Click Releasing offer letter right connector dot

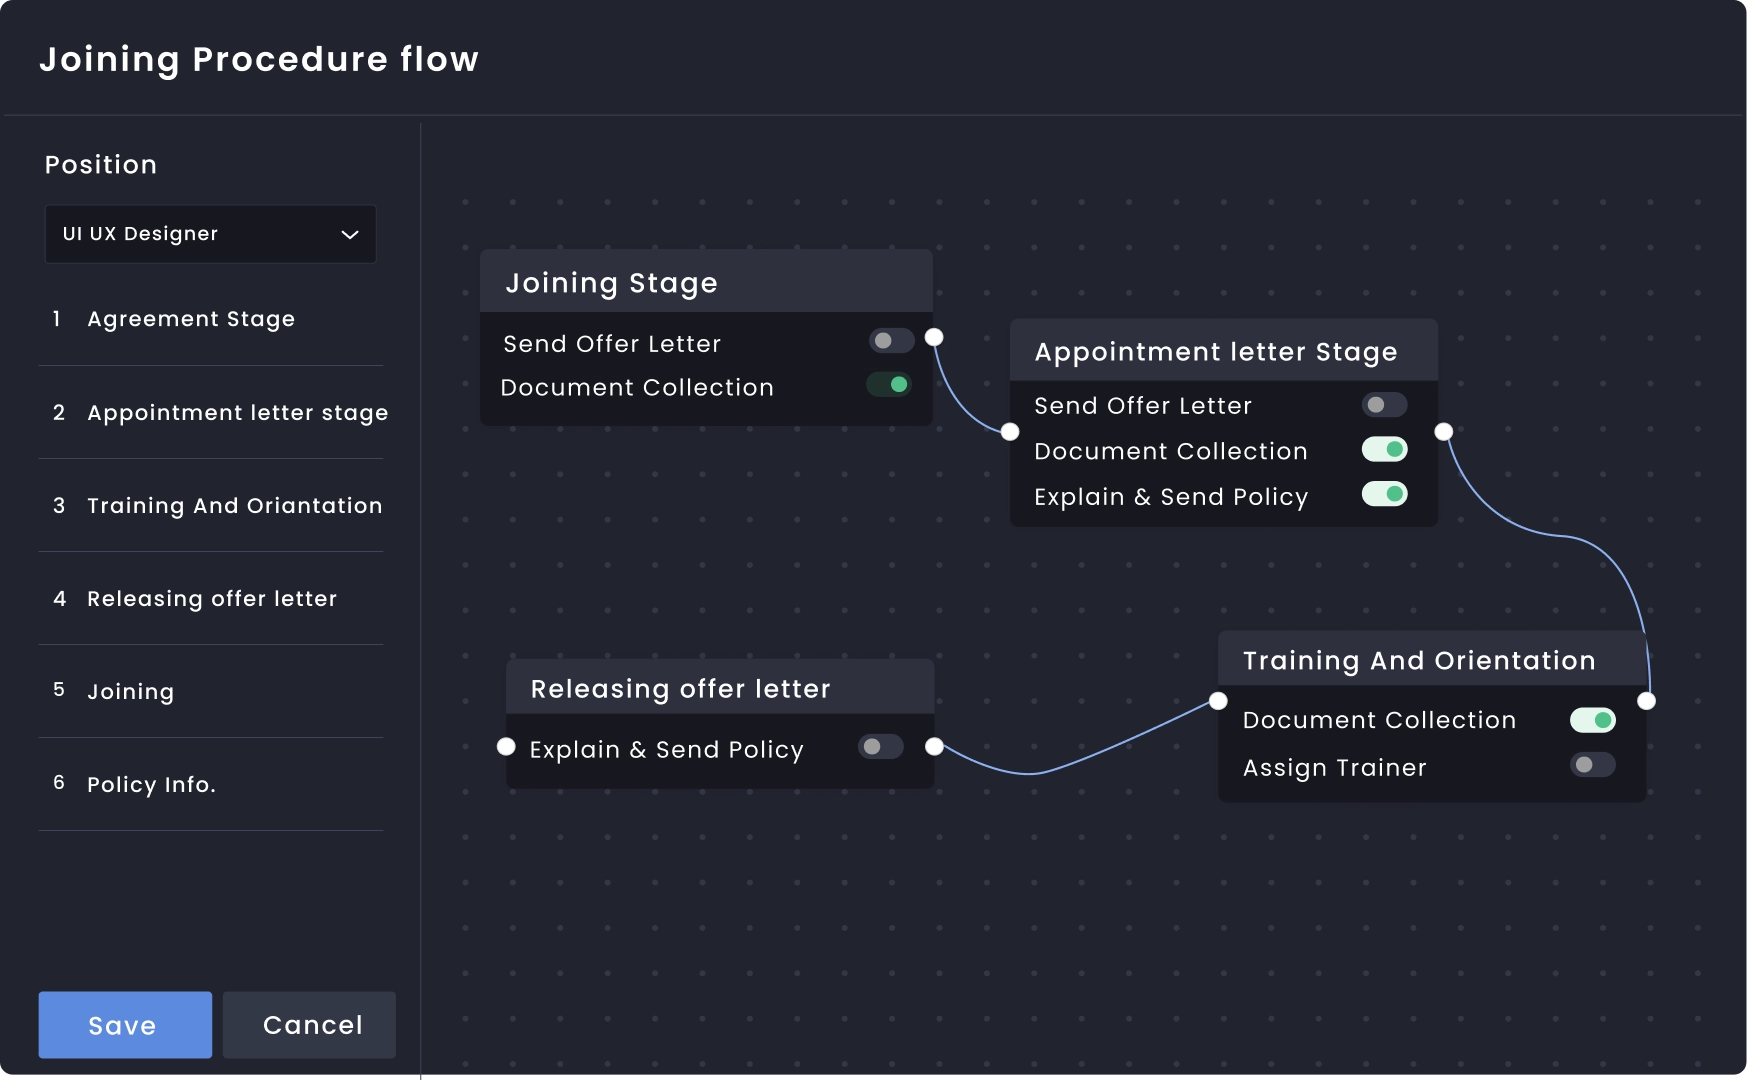pos(934,747)
